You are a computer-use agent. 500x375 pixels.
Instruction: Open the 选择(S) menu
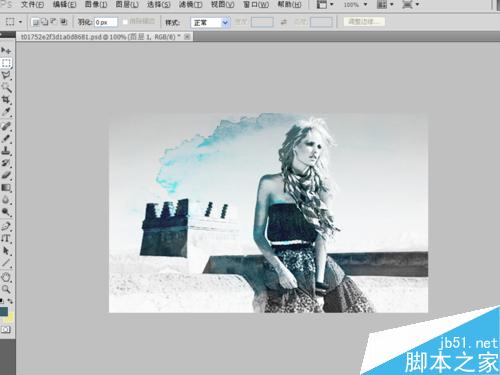point(159,5)
